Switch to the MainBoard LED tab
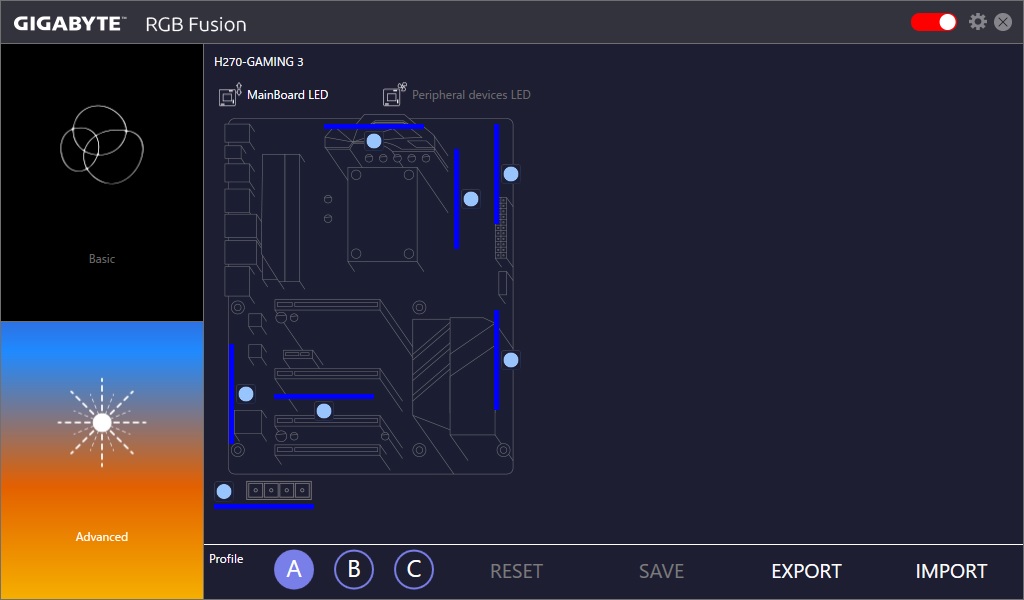The width and height of the screenshot is (1024, 600). click(288, 95)
